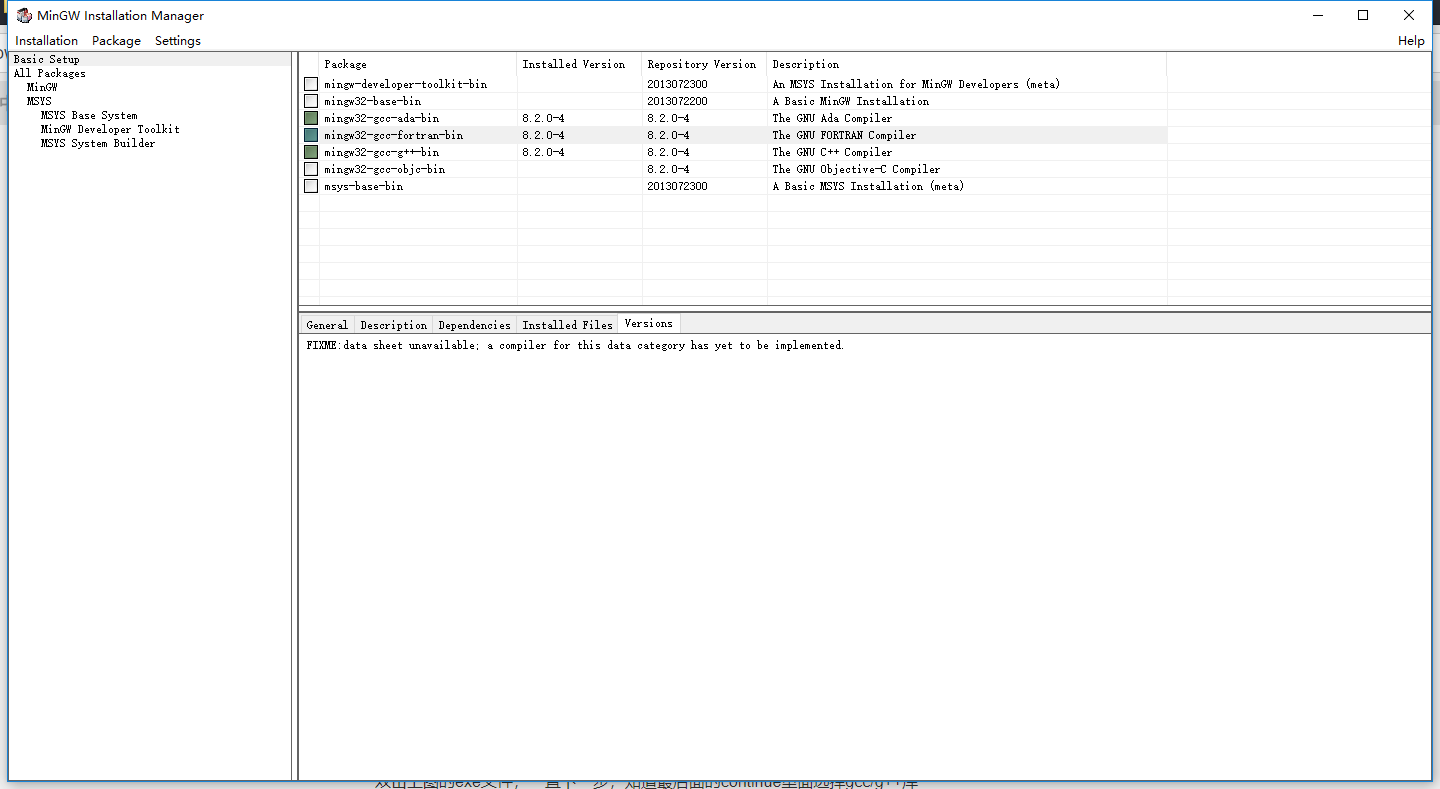1440x789 pixels.
Task: Select the MSYS tree node
Action: (39, 101)
